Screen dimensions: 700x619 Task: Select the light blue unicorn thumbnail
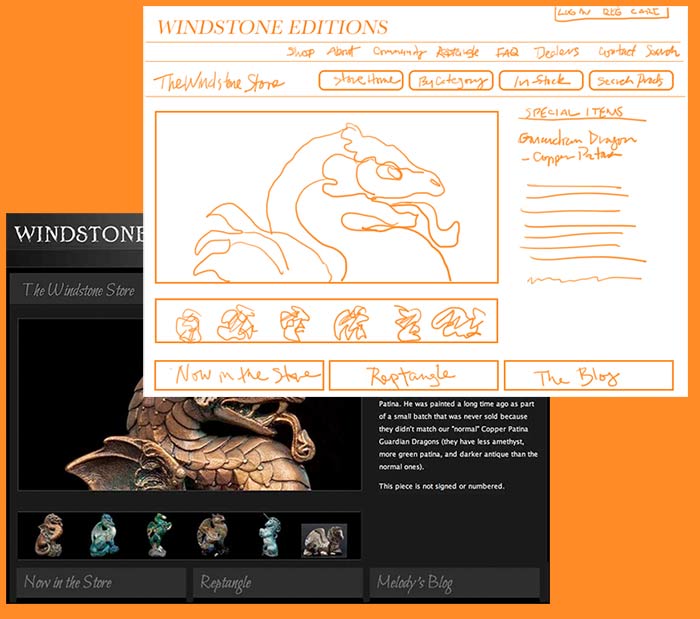point(270,535)
